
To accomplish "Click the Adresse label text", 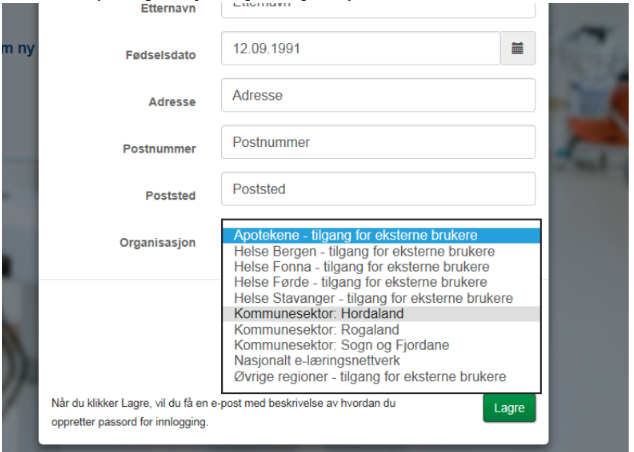I will coord(172,102).
